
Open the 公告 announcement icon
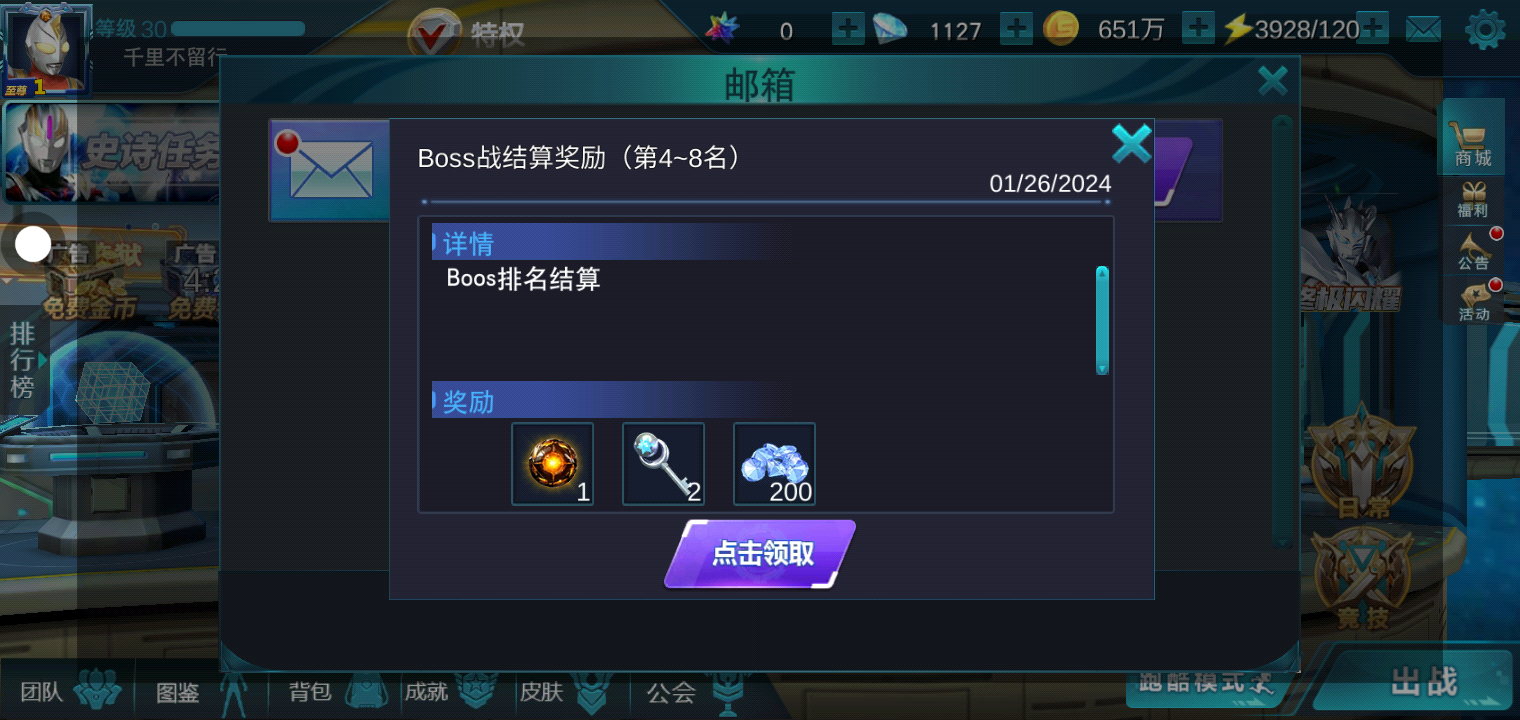pyautogui.click(x=1474, y=251)
